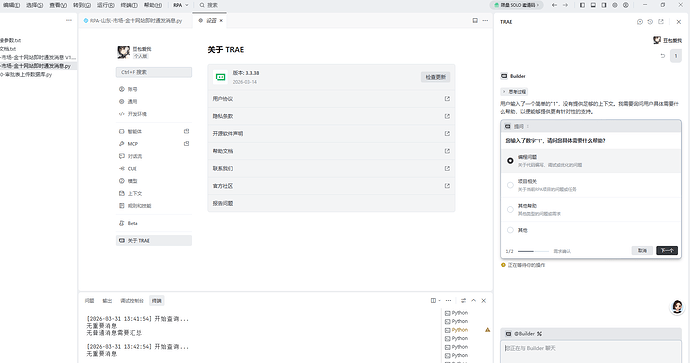Click the popup icon beside MCP
This screenshot has width=690, height=363.
187,143
